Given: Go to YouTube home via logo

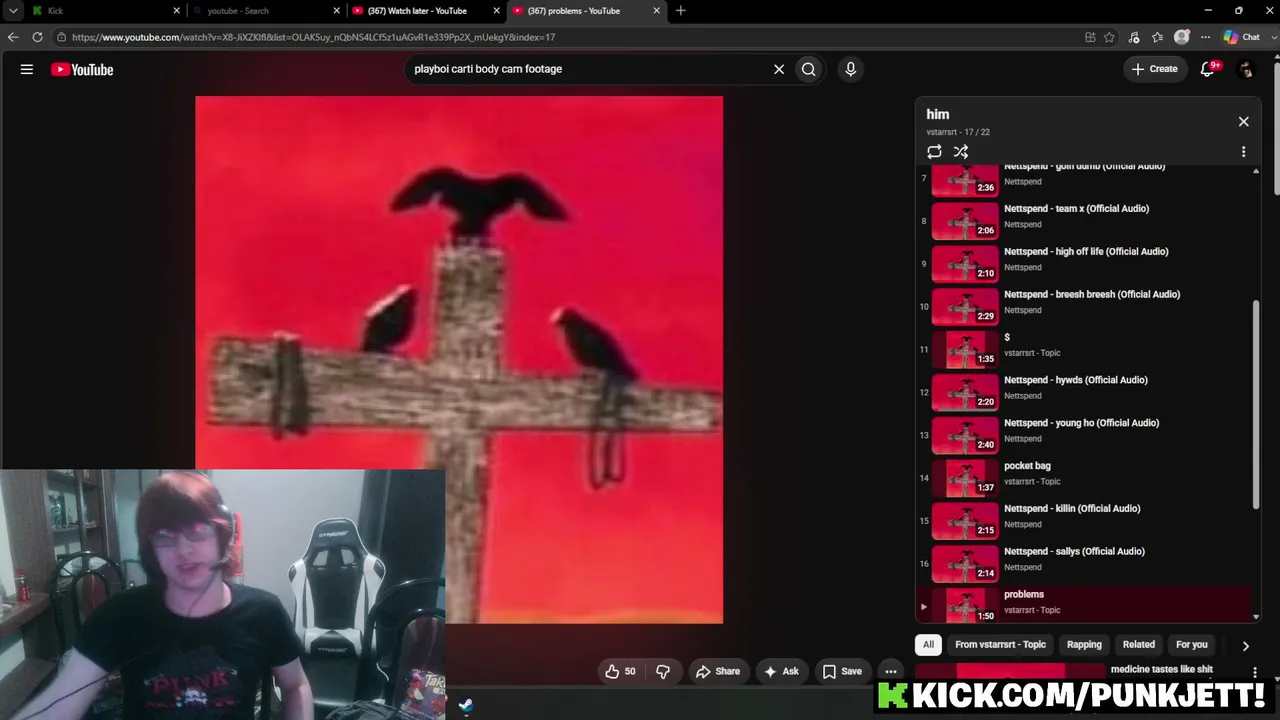Looking at the screenshot, I should point(82,69).
